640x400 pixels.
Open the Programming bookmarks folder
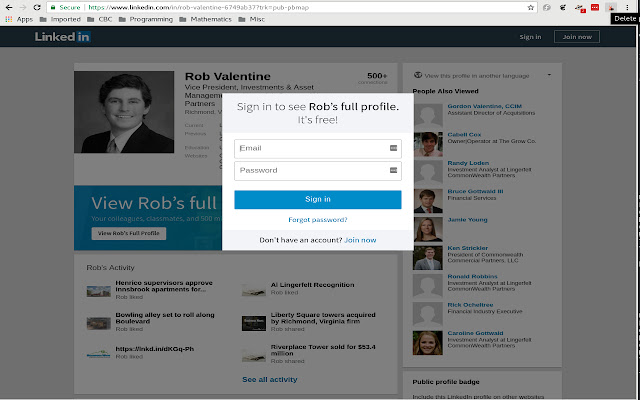pos(146,19)
